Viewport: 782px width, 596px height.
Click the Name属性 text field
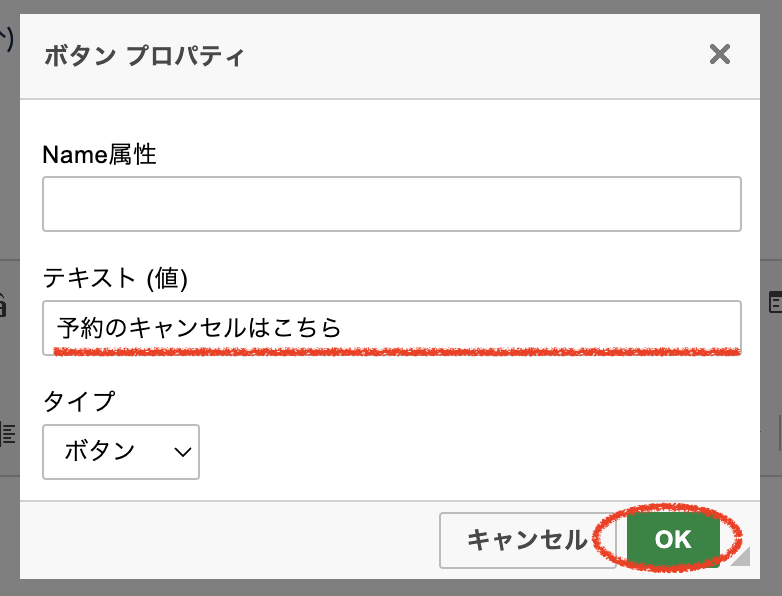click(x=391, y=205)
